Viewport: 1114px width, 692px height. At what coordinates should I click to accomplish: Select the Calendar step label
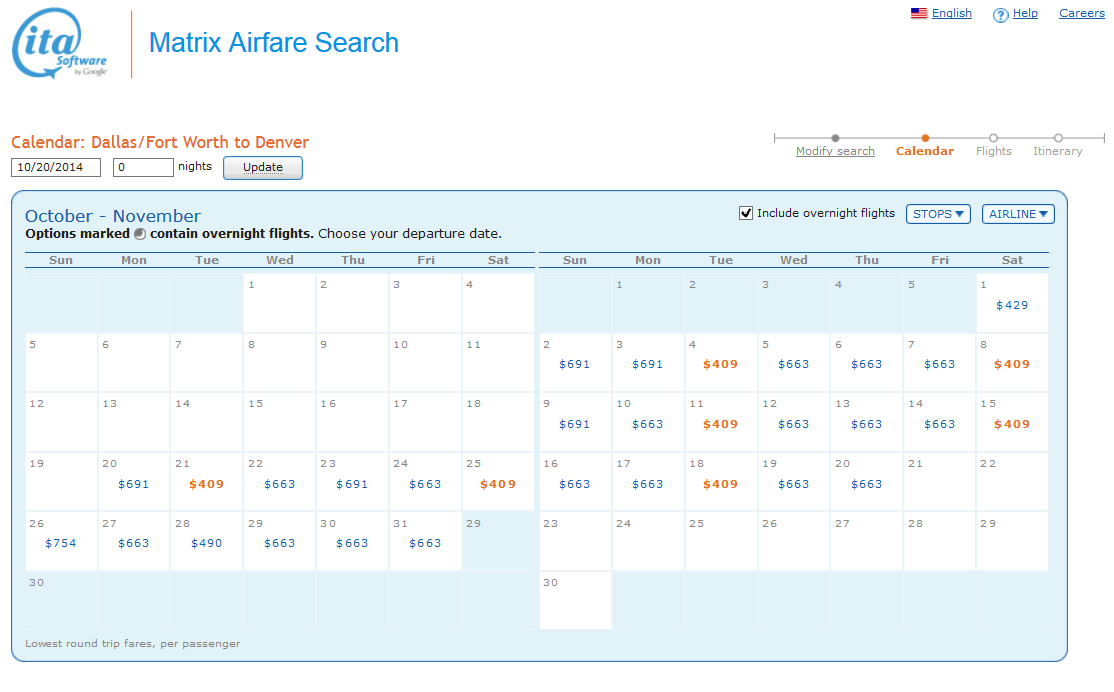925,152
